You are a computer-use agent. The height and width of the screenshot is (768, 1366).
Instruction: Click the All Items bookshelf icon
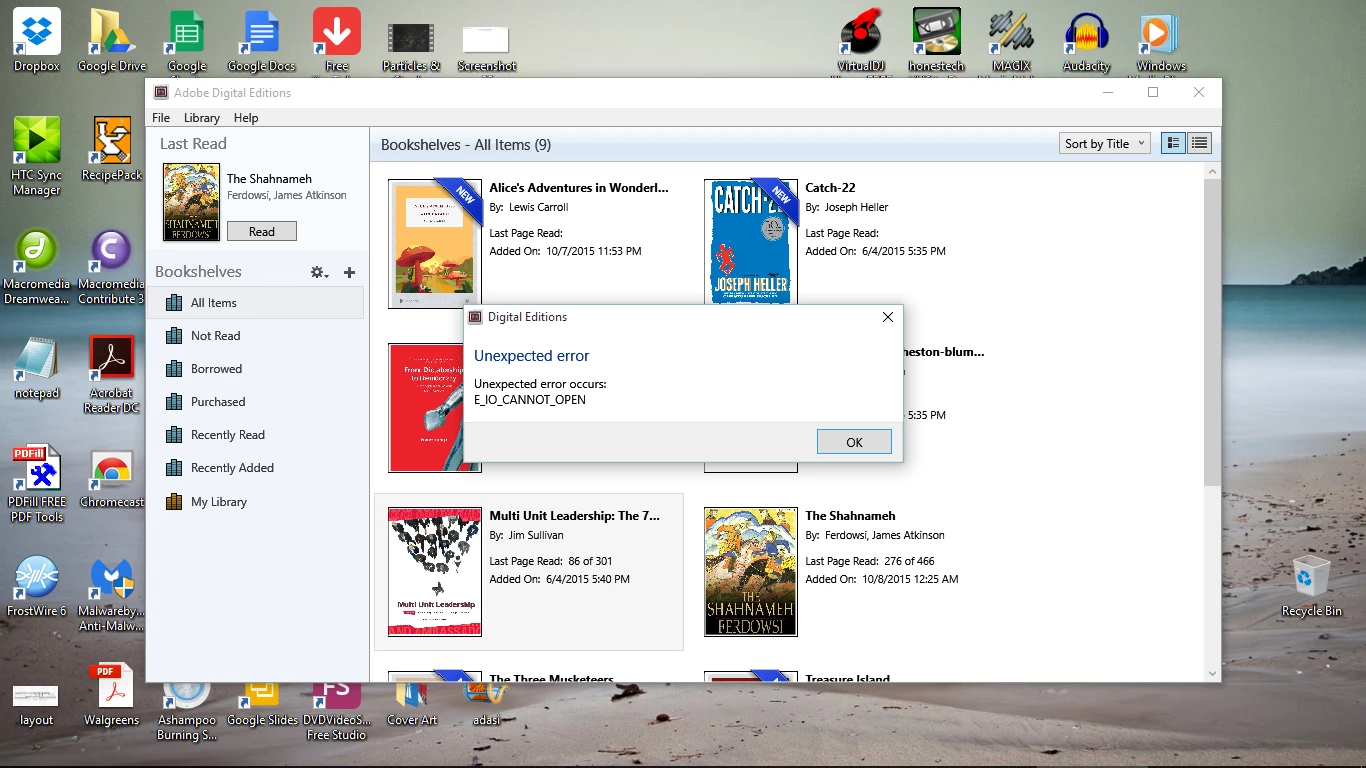(x=174, y=303)
